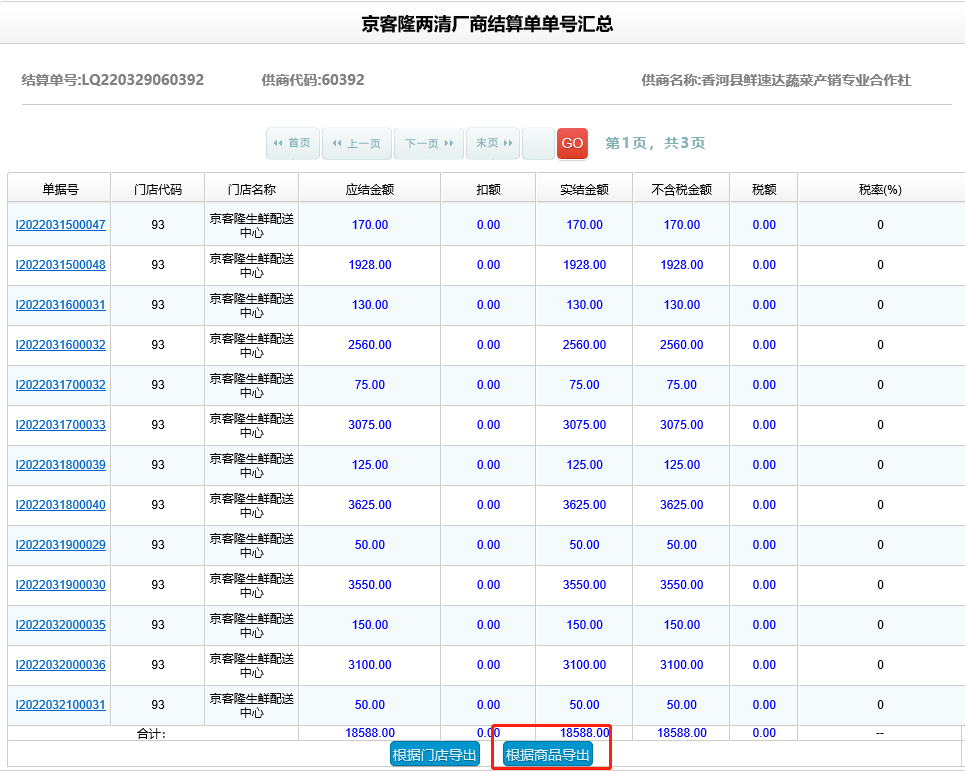The width and height of the screenshot is (965, 771).
Task: Open document I2022031500048
Action: 60,265
